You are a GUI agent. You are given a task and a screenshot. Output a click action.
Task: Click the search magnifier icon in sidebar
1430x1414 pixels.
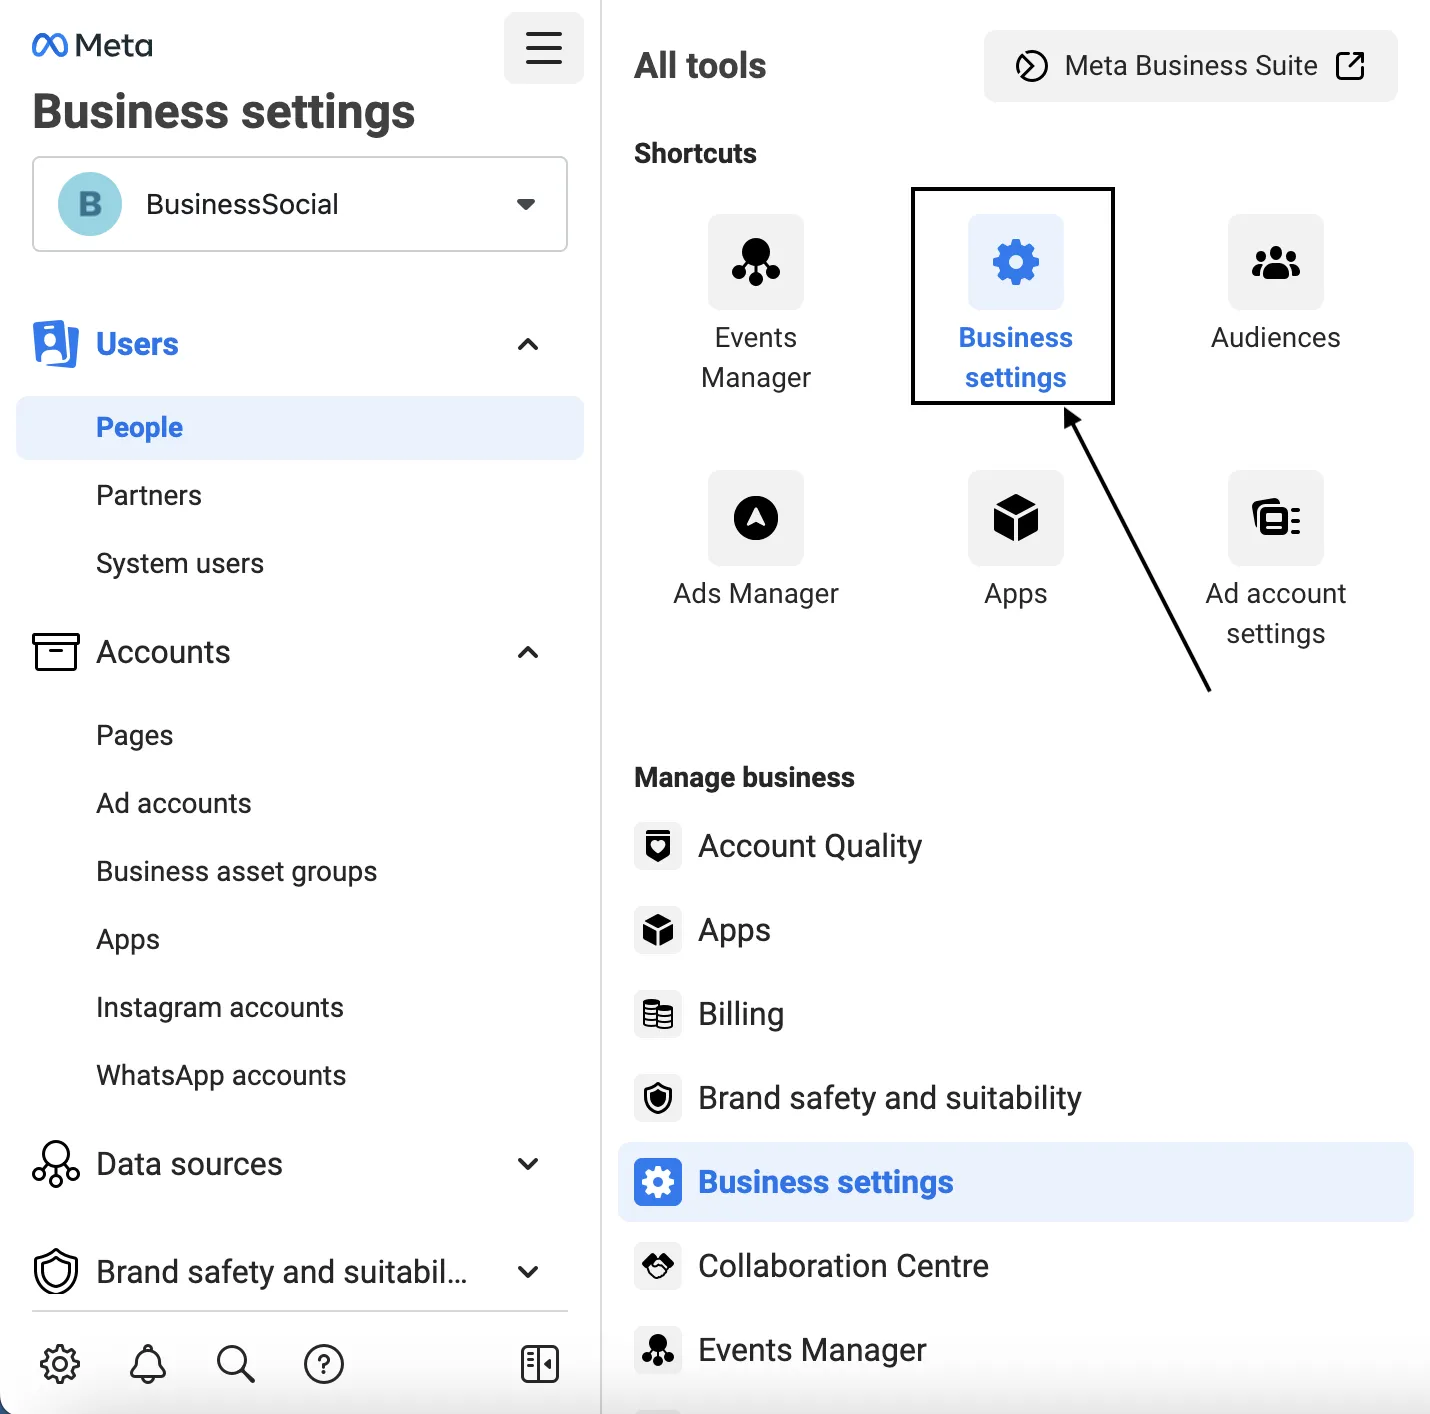coord(236,1364)
